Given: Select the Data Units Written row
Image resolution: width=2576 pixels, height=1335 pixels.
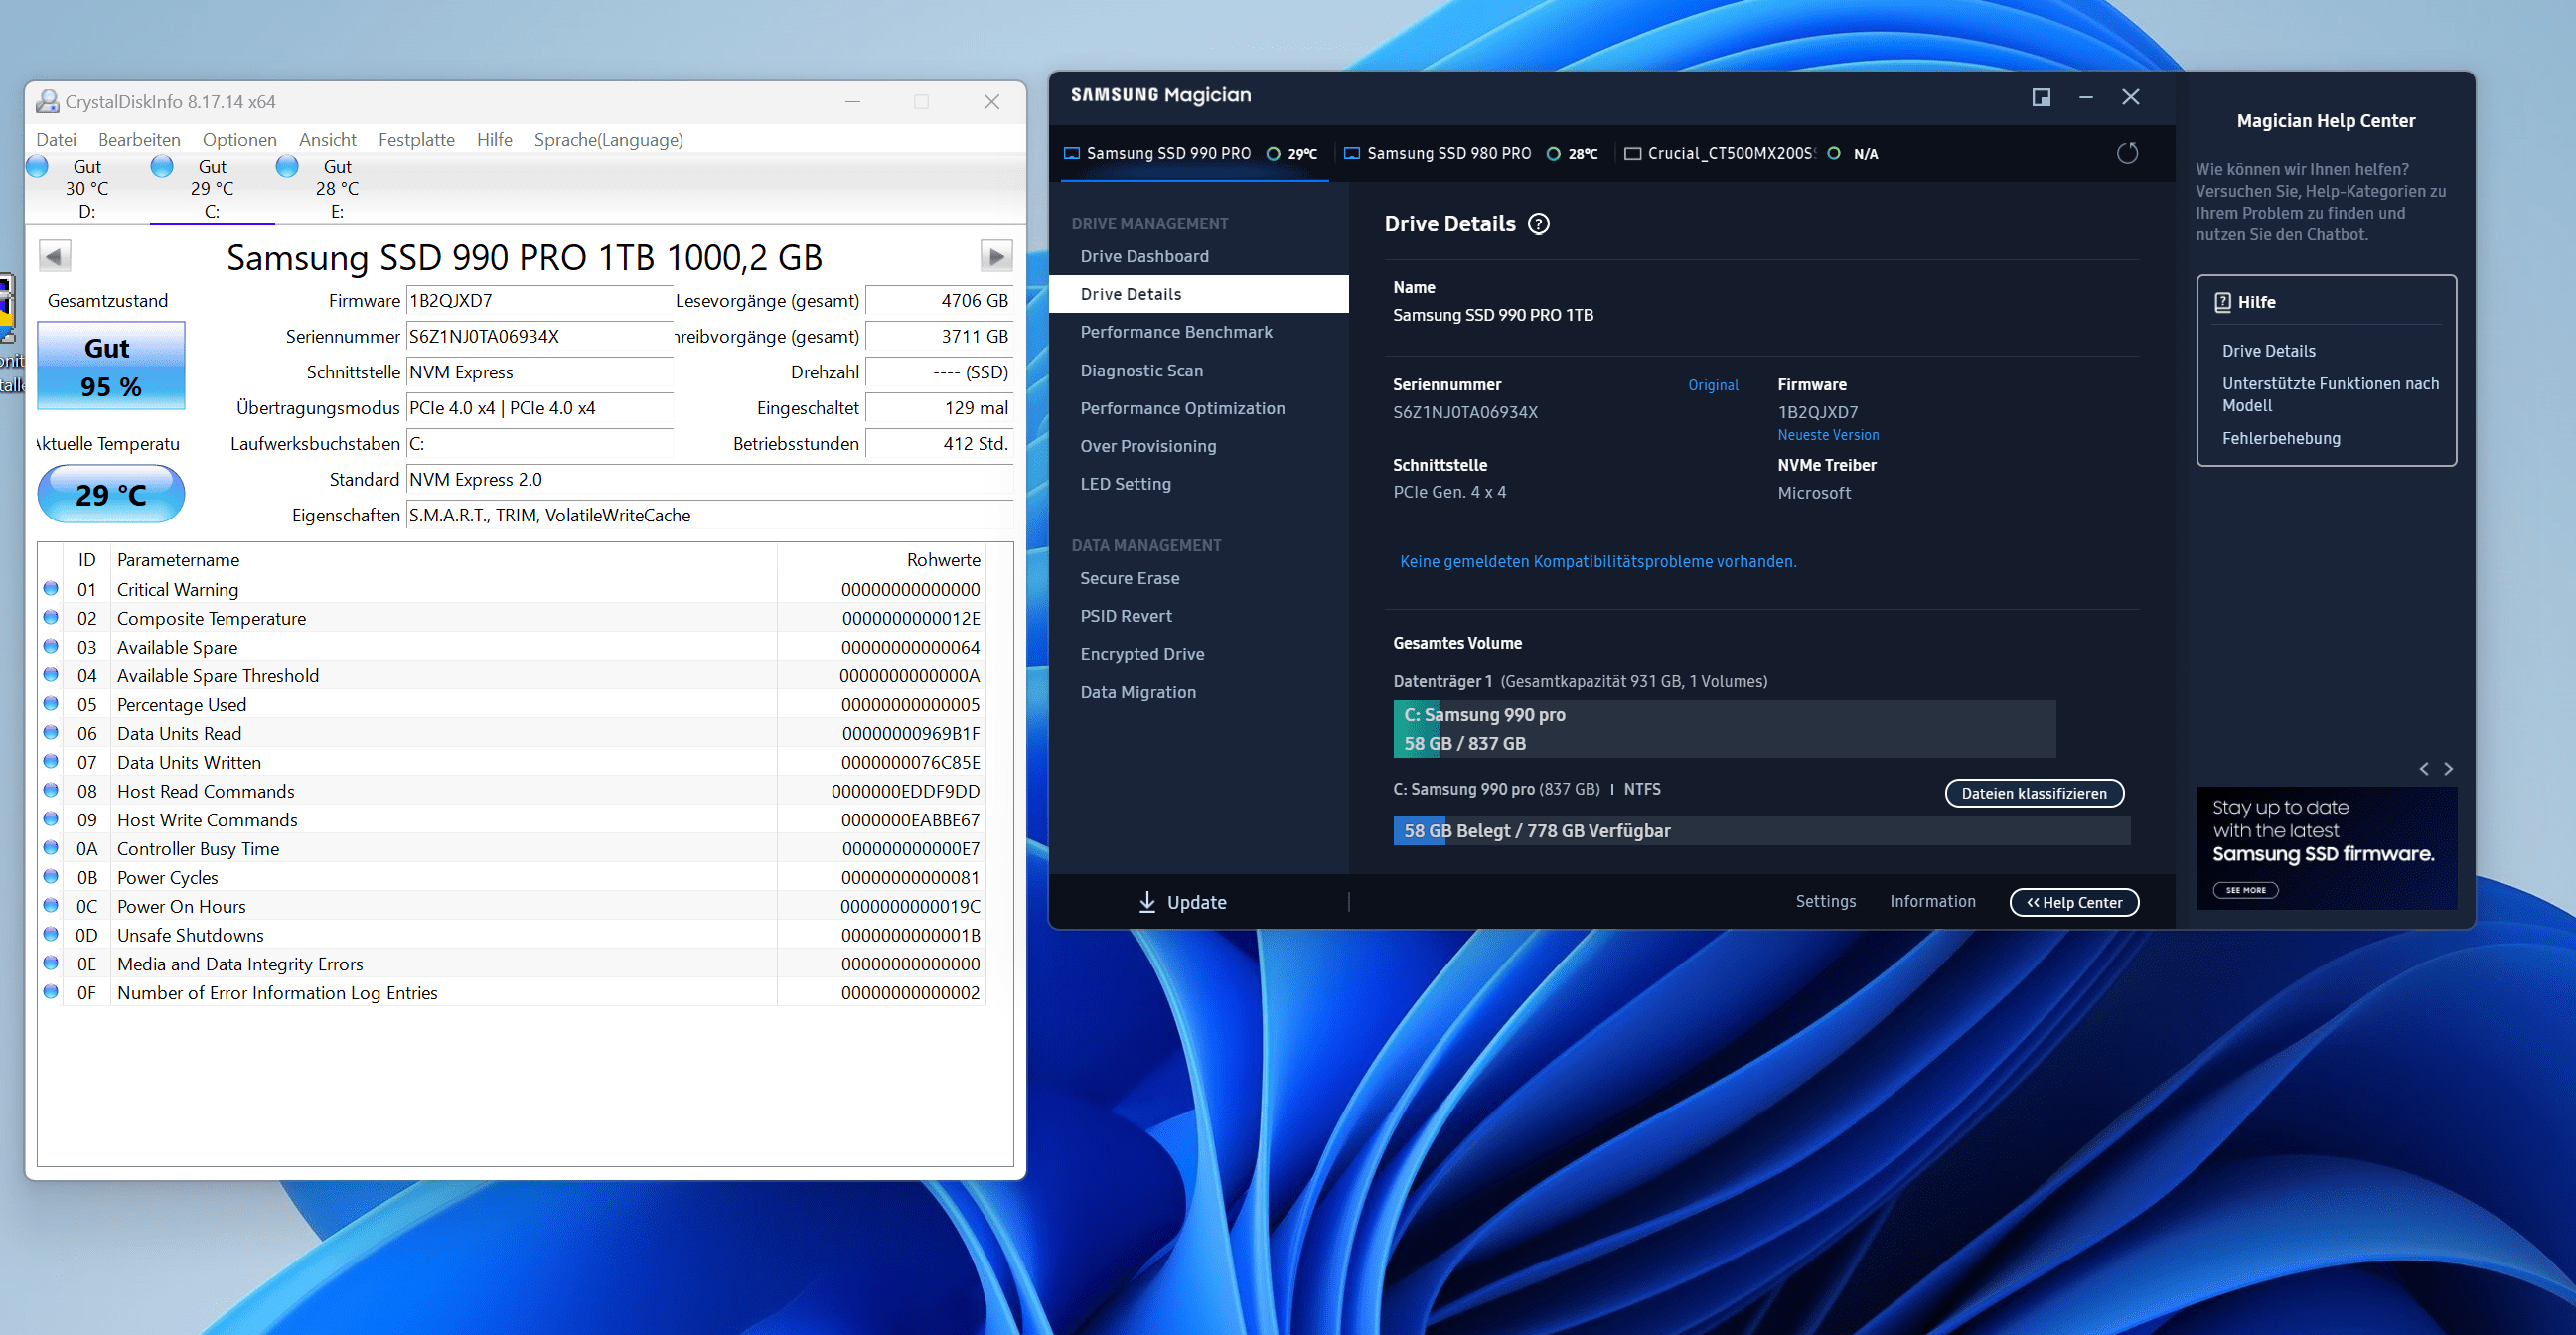Looking at the screenshot, I should 513,762.
